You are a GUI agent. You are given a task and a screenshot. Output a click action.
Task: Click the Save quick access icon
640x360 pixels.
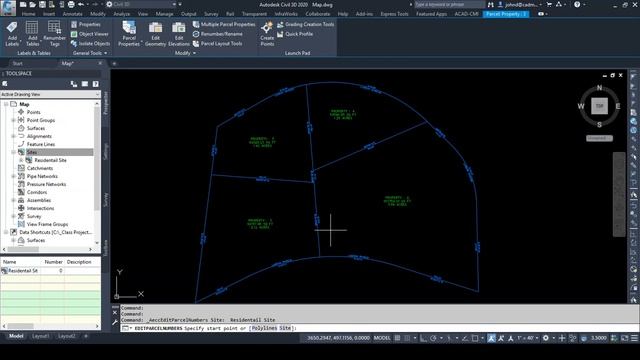(42, 4)
